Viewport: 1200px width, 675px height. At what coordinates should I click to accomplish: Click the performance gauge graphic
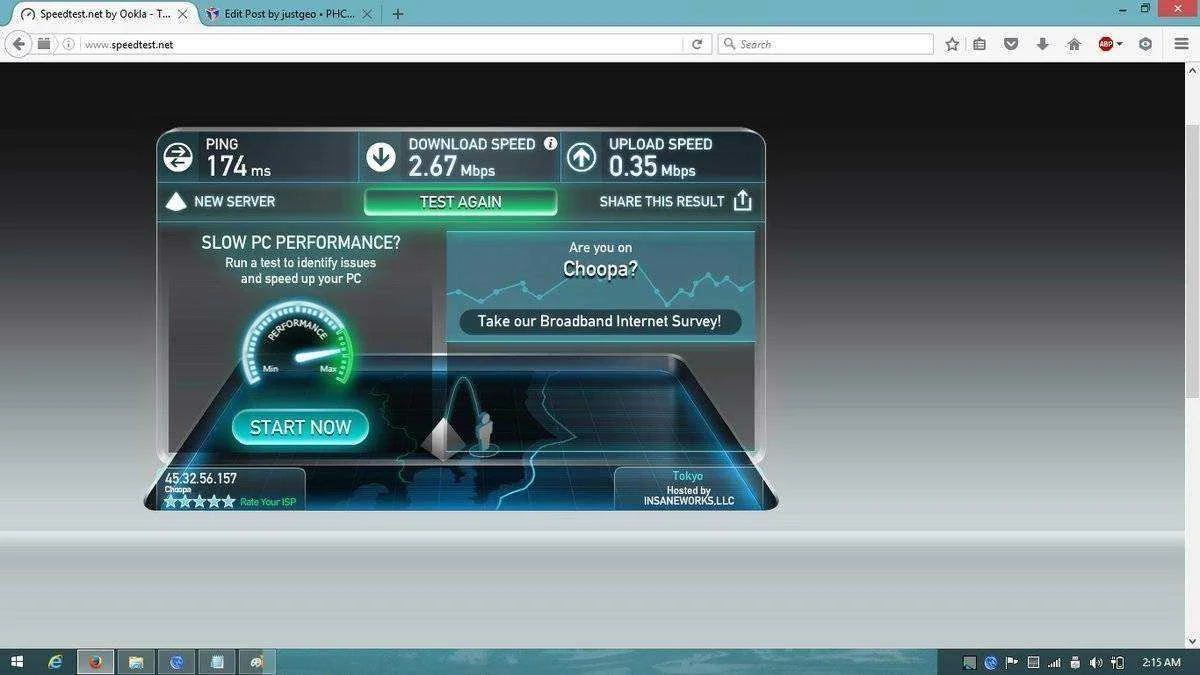(297, 345)
